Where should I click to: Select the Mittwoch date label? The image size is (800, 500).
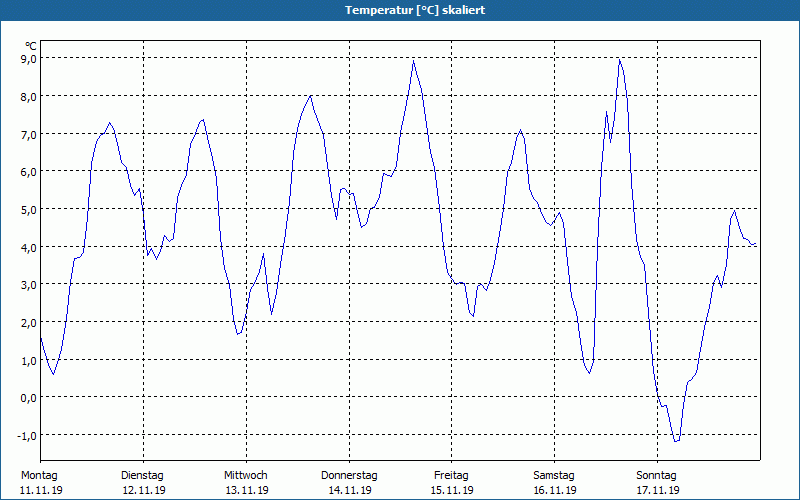(246, 475)
